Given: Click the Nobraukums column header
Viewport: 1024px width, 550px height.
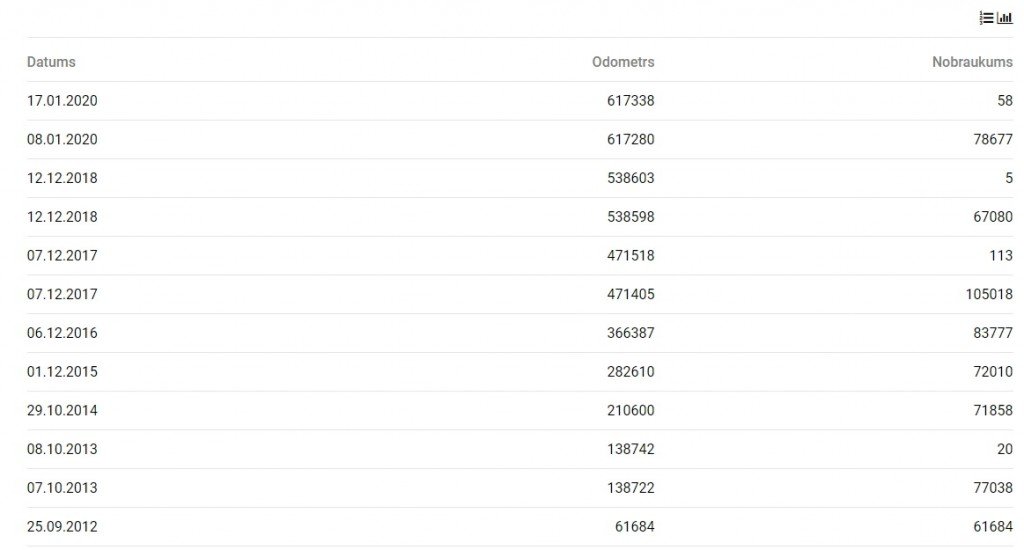Looking at the screenshot, I should pyautogui.click(x=972, y=62).
